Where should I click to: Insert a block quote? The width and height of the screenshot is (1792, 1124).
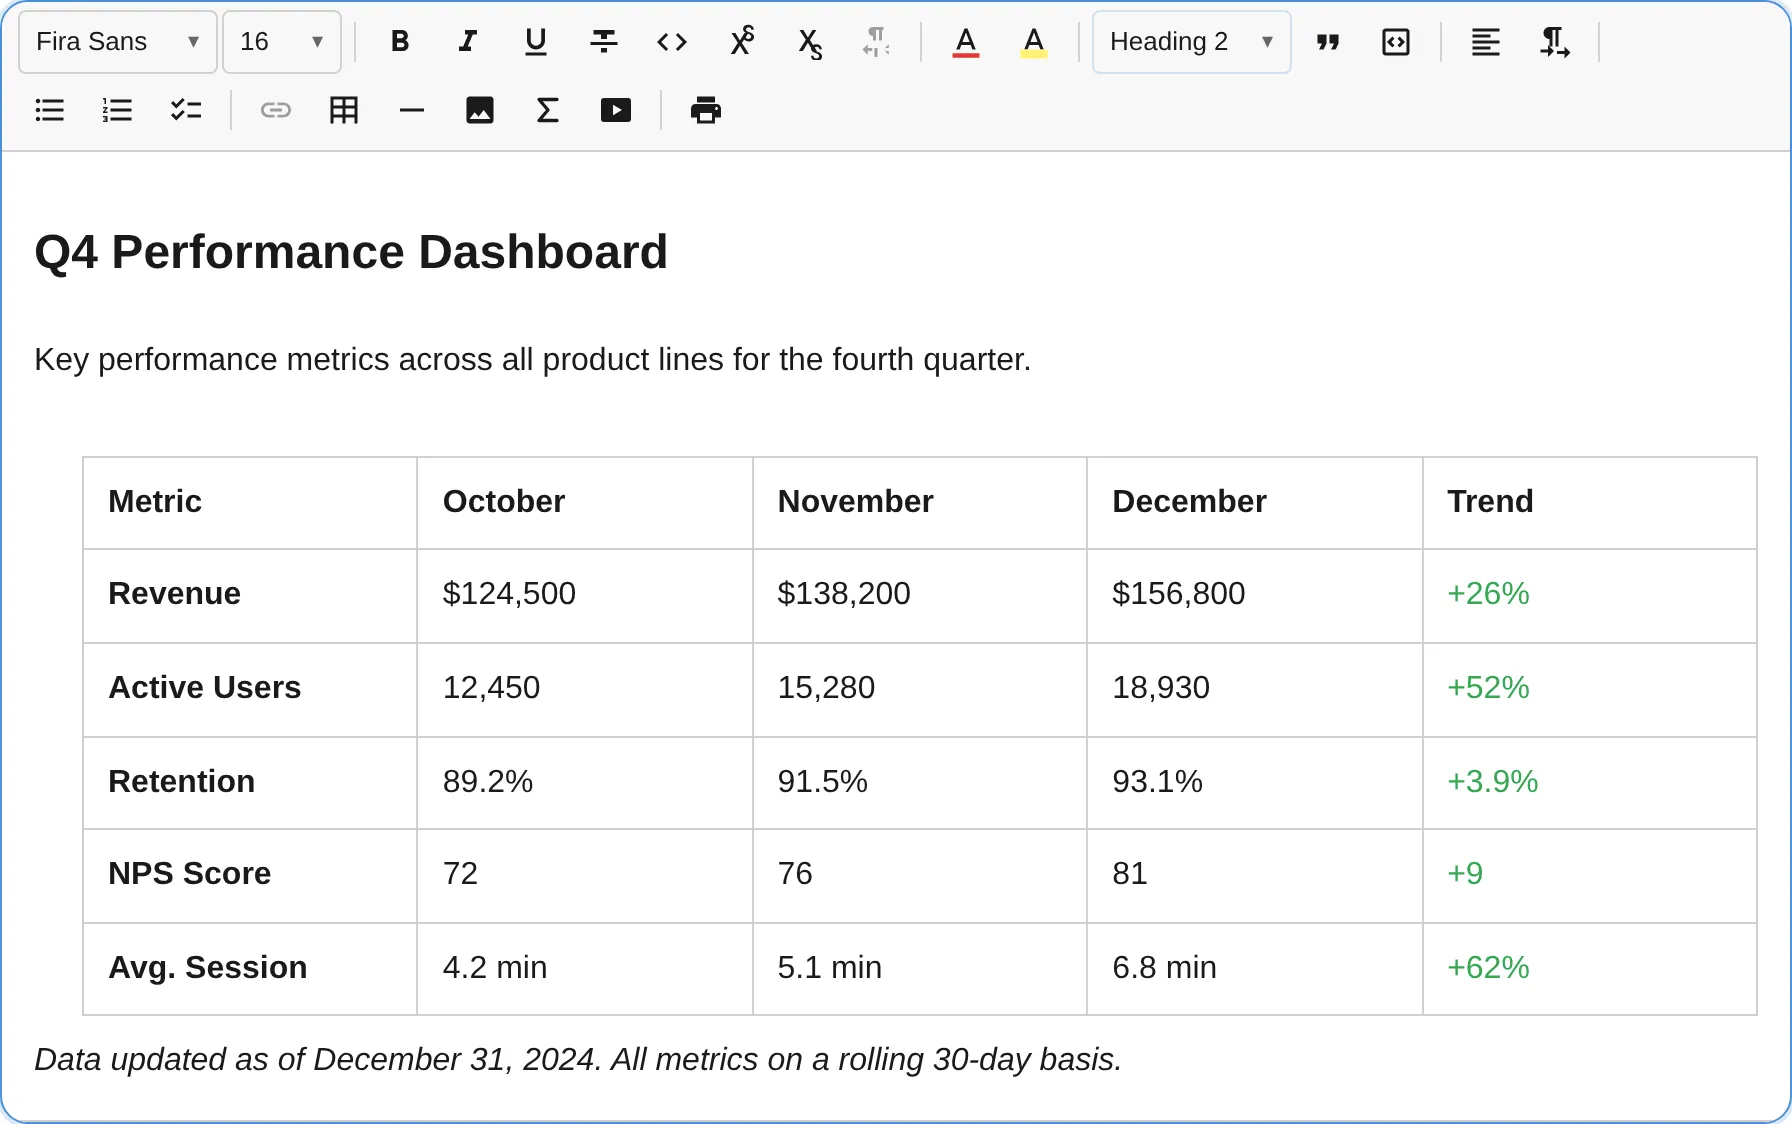[1328, 42]
